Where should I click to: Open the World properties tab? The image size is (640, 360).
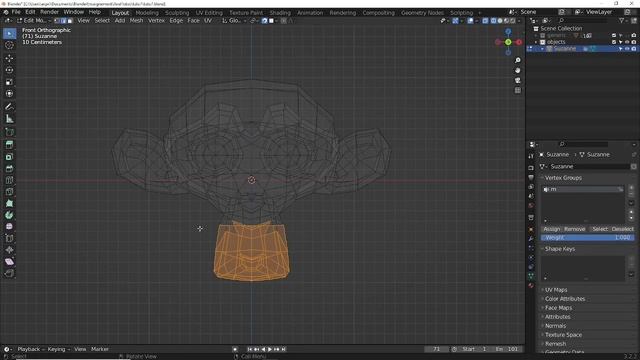531,206
